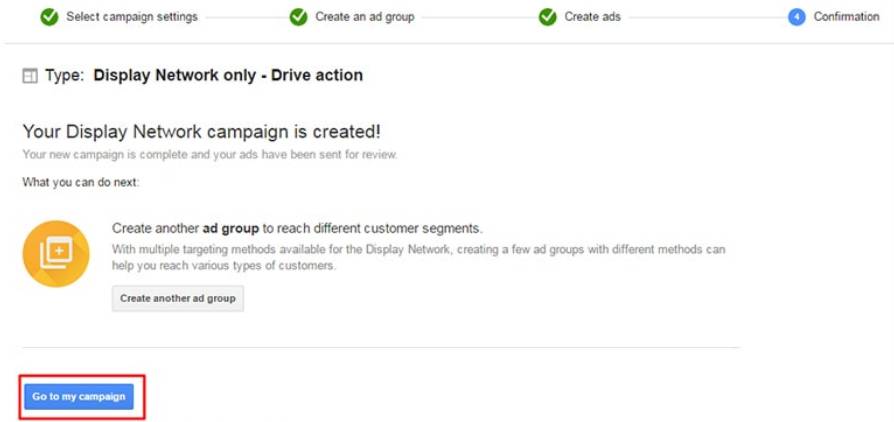
Task: Click the bold ad group text in the suggestion
Action: pyautogui.click(x=231, y=228)
